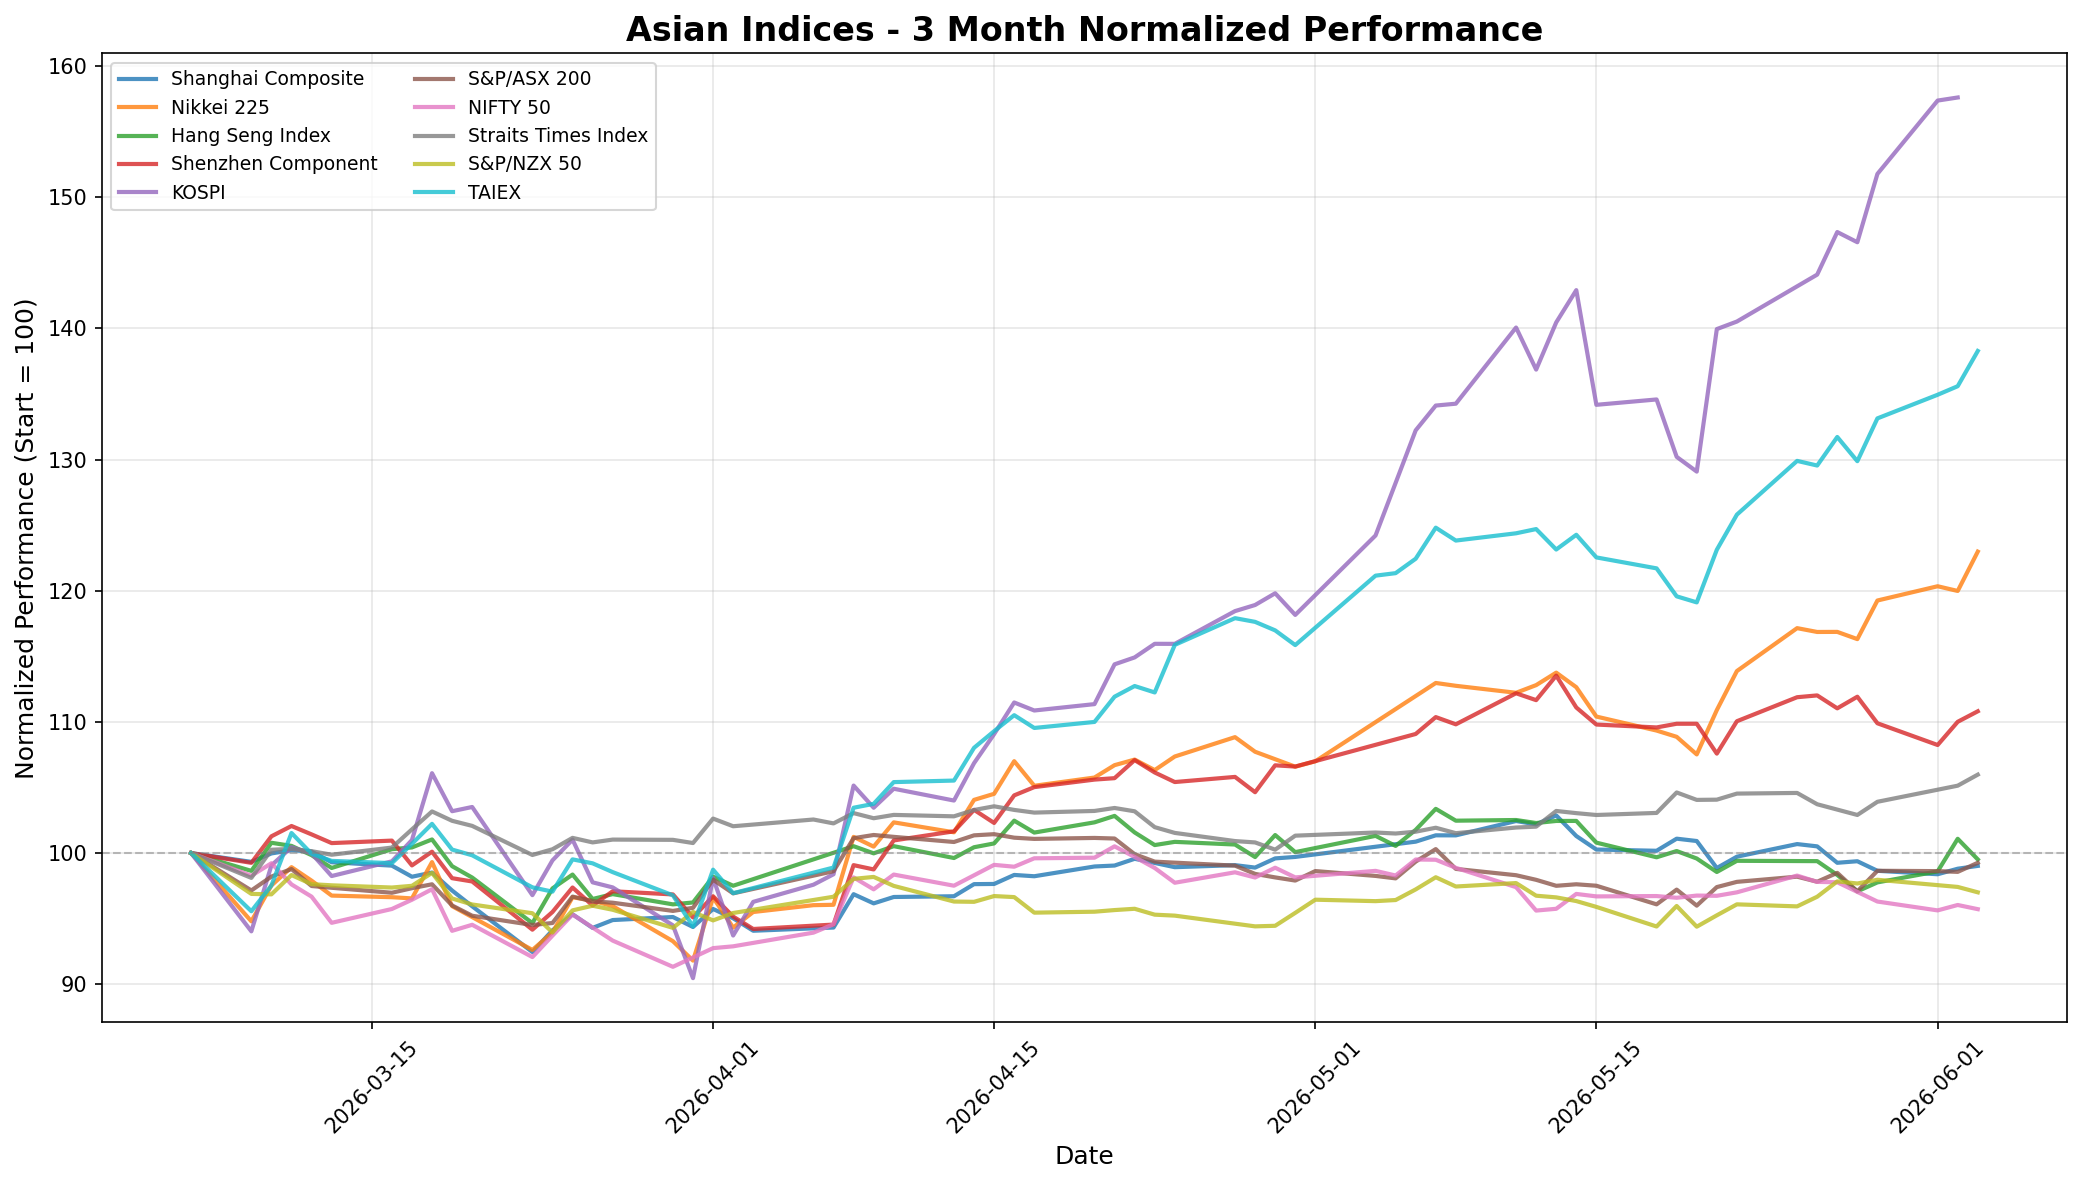Click the y-axis tick label '130'
This screenshot has width=2082, height=1184.
point(70,460)
